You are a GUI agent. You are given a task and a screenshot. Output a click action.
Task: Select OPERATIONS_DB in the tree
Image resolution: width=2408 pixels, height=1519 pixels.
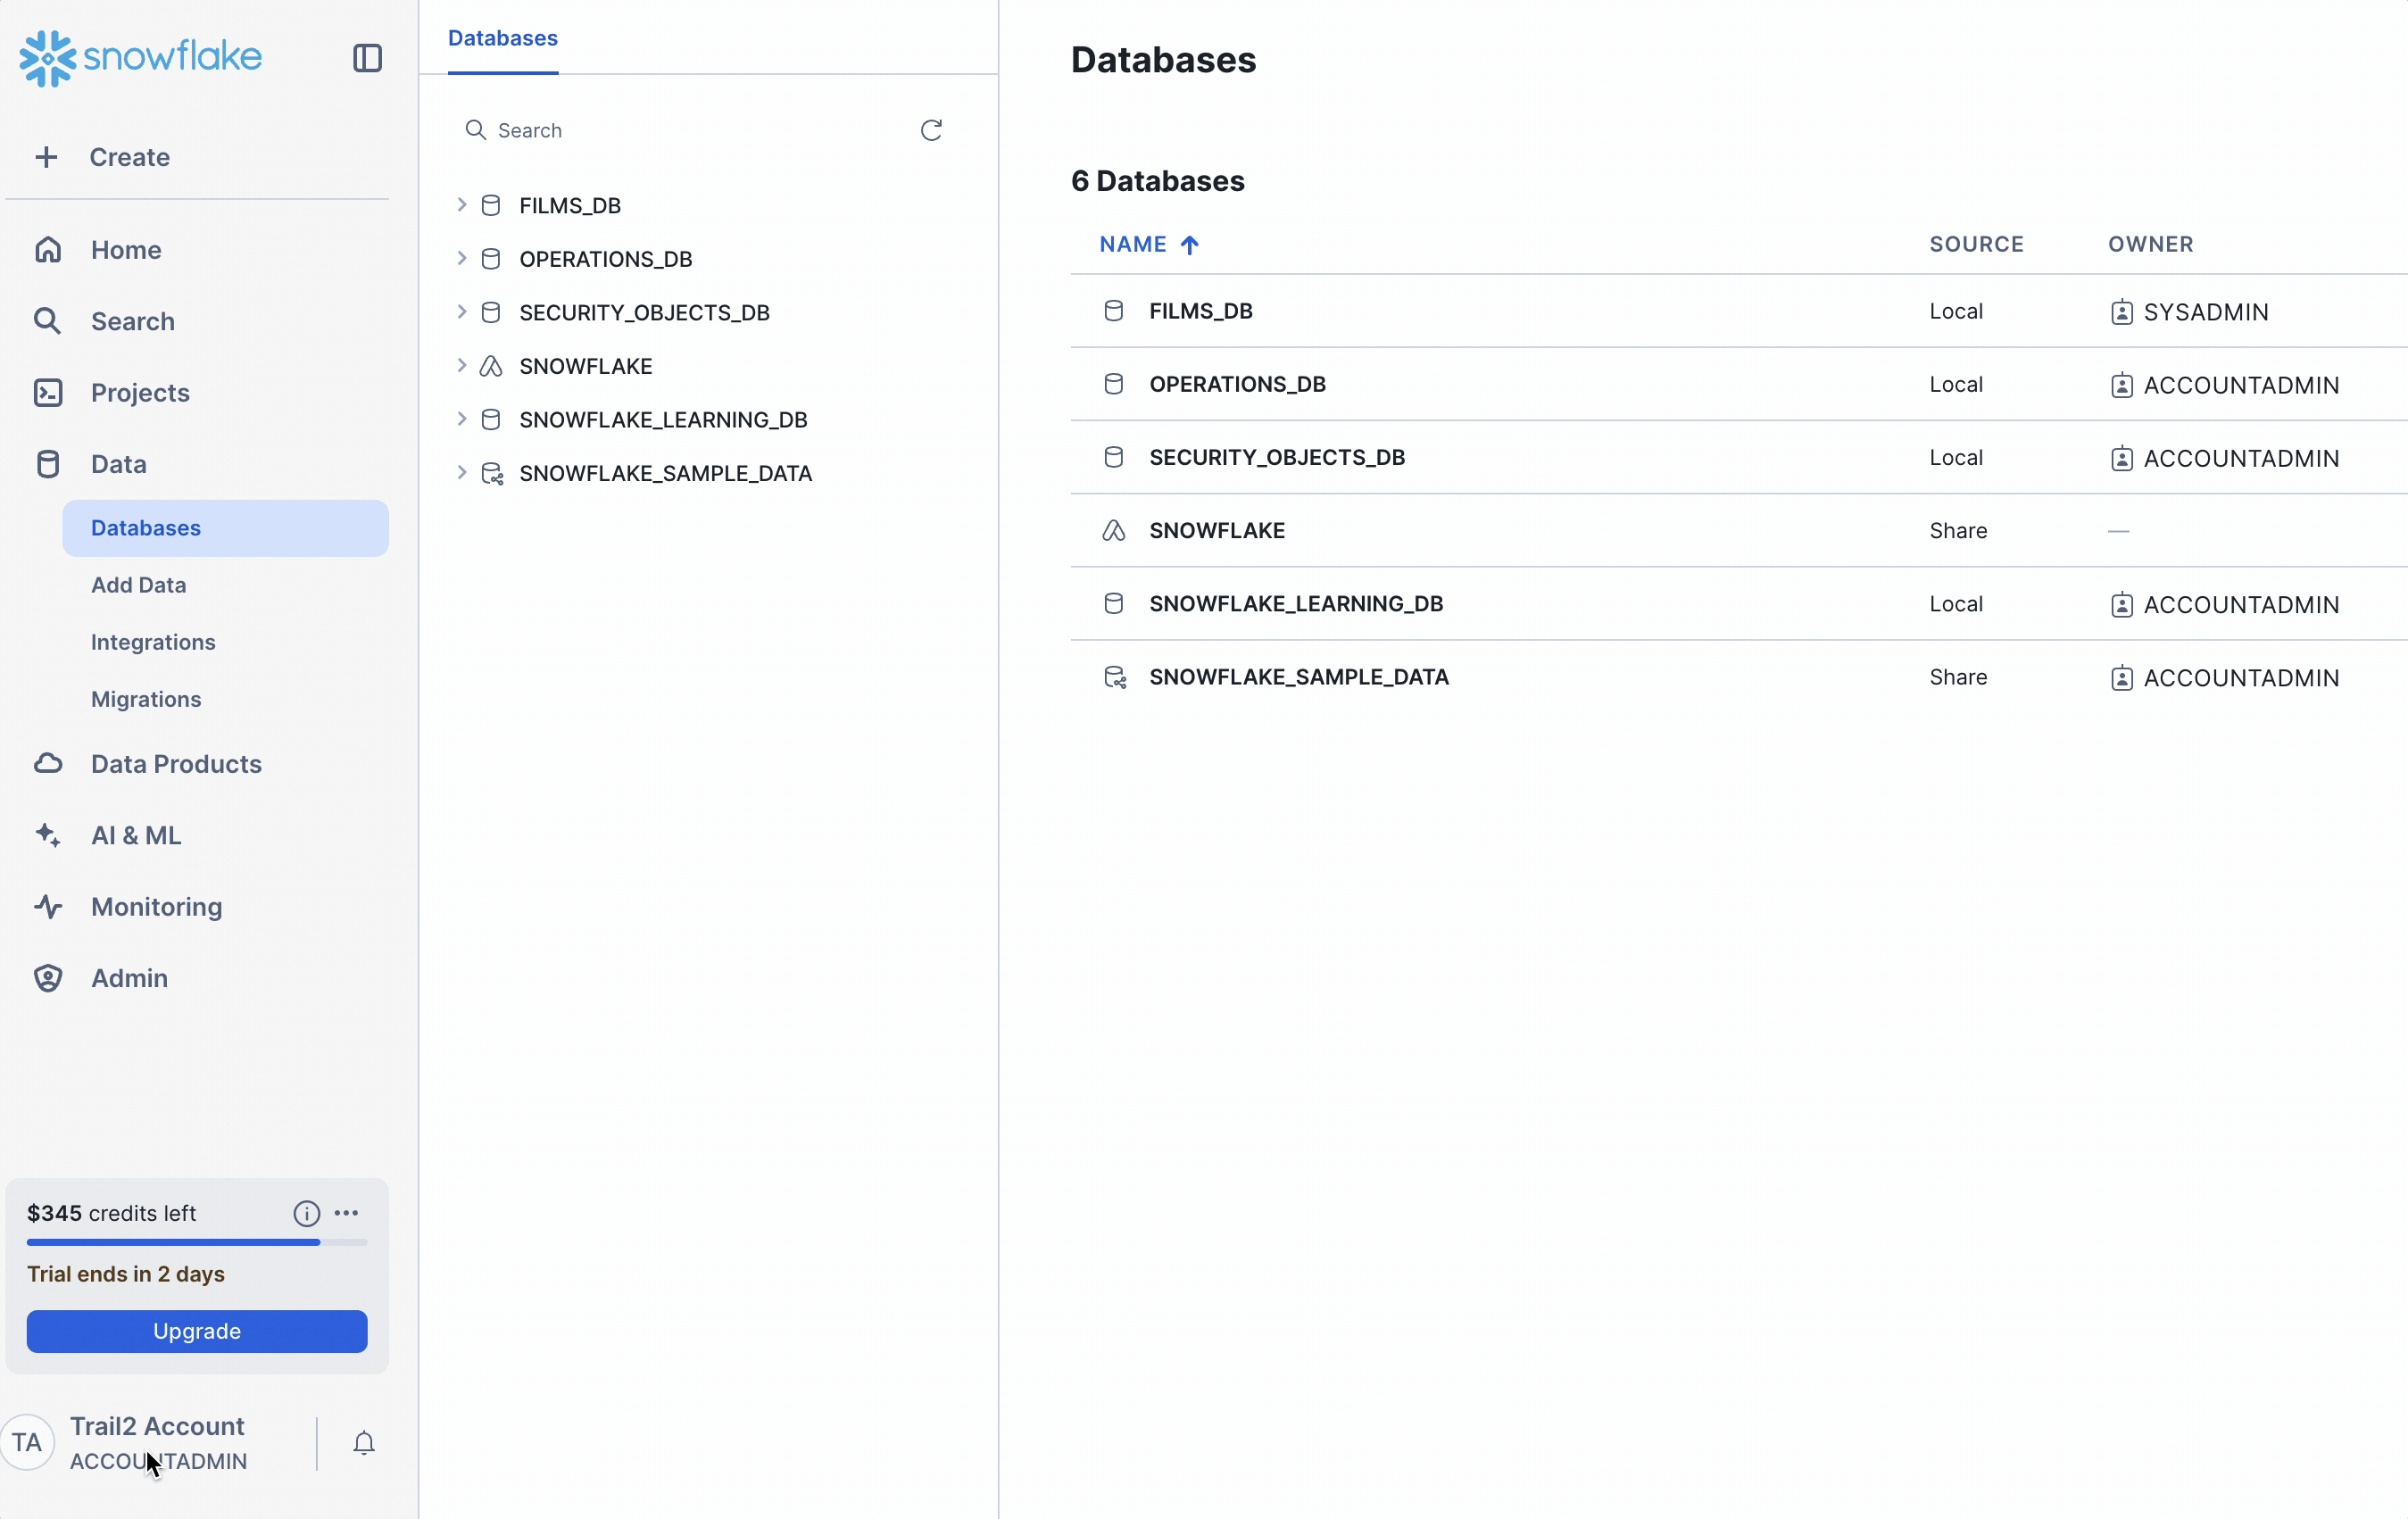pyautogui.click(x=605, y=259)
